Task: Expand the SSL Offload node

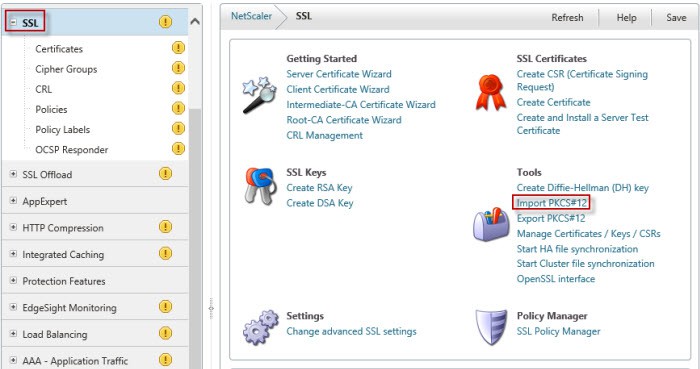Action: (x=13, y=174)
